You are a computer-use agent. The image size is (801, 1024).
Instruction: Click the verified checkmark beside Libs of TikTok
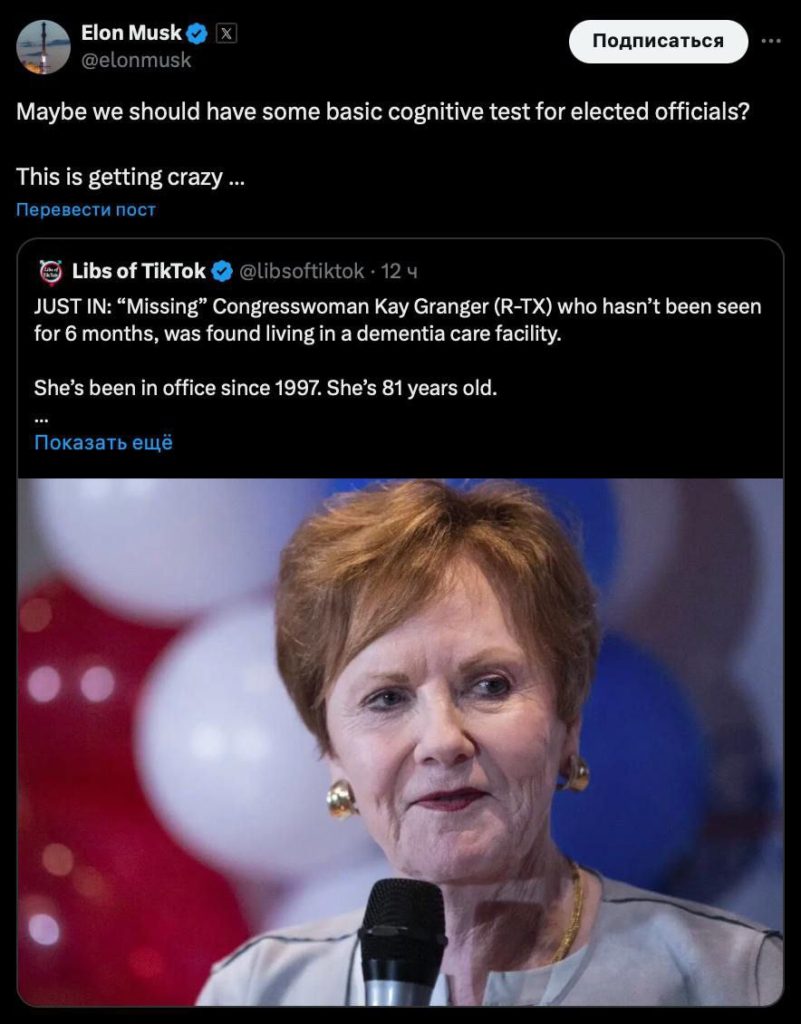[222, 271]
